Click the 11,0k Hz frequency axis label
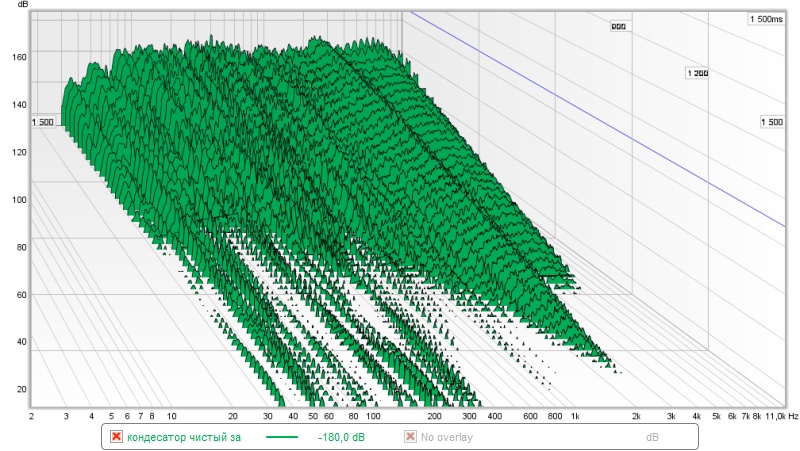 [780, 414]
